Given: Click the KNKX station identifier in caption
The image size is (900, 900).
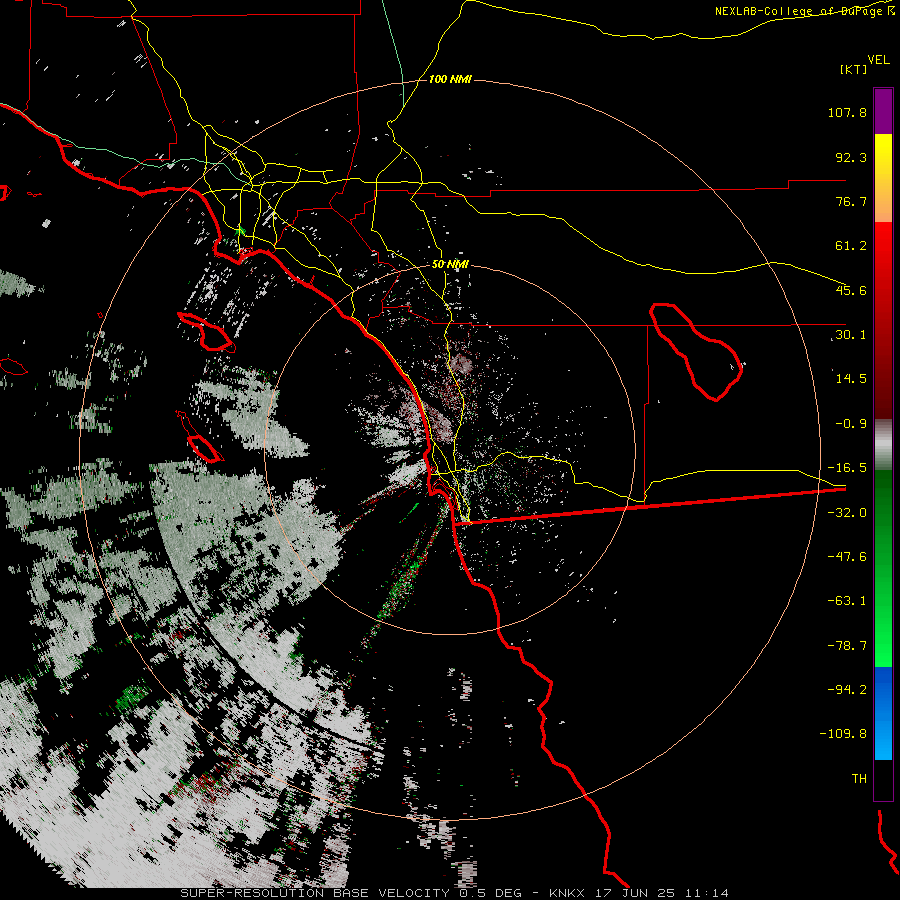Looking at the screenshot, I should pyautogui.click(x=567, y=893).
